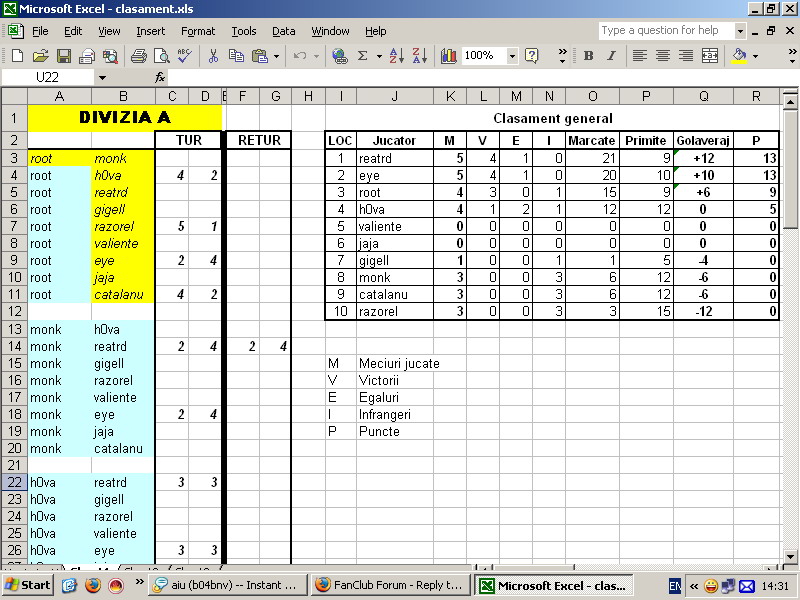Click the Cut scissors icon
The height and width of the screenshot is (600, 800).
tap(213, 56)
